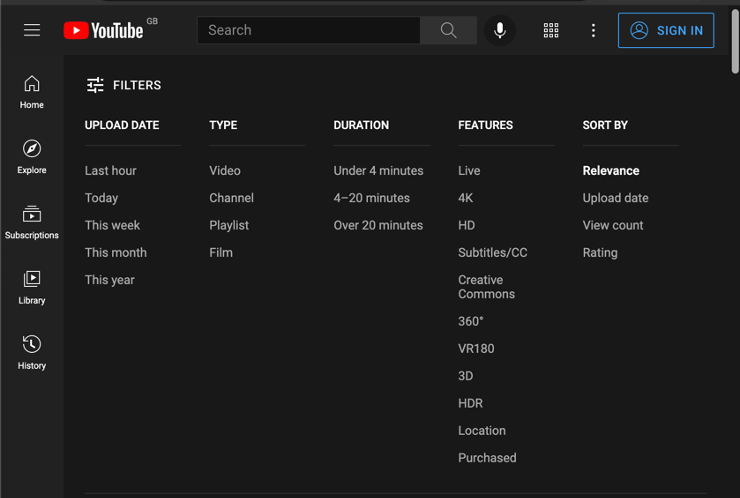Enable the Subtitles/CC feature filter
740x498 pixels.
pyautogui.click(x=492, y=253)
